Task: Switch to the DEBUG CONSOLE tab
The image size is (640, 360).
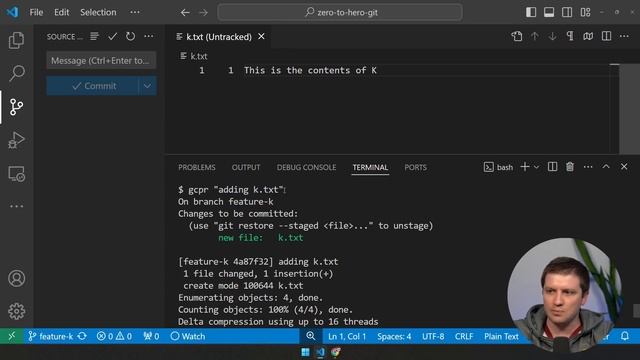Action: pyautogui.click(x=306, y=167)
